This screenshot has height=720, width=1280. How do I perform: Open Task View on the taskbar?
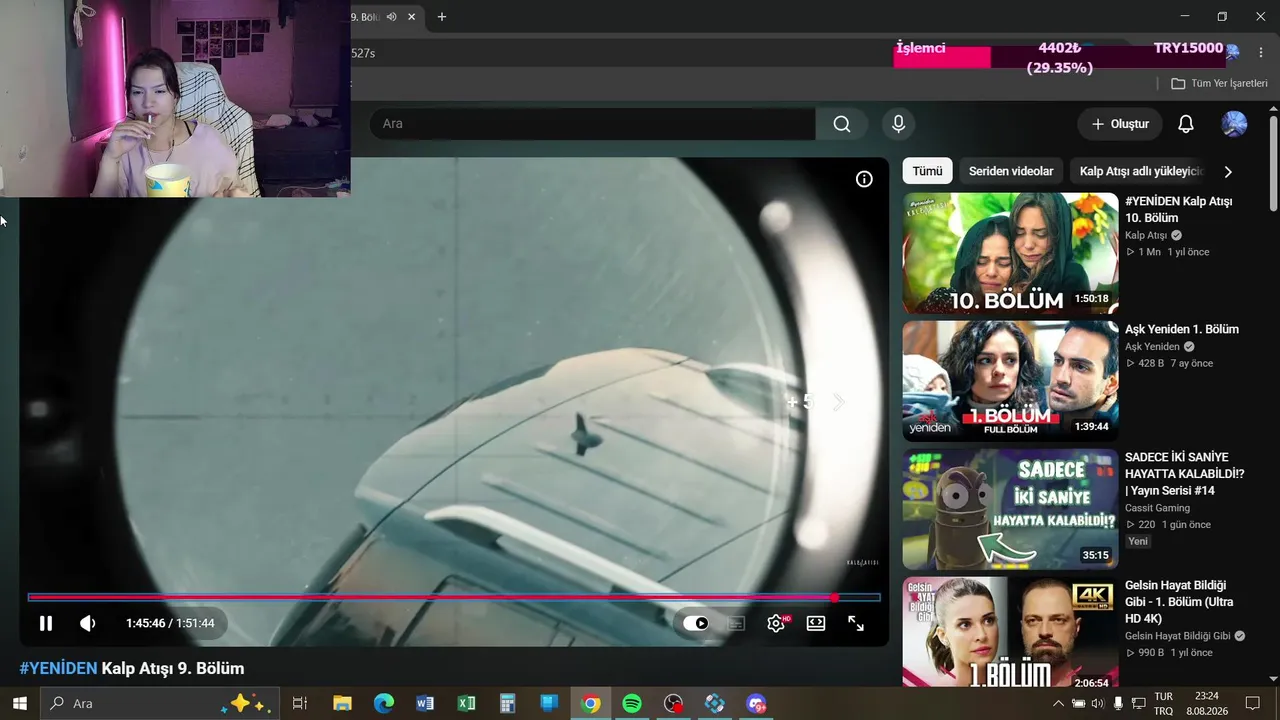299,703
